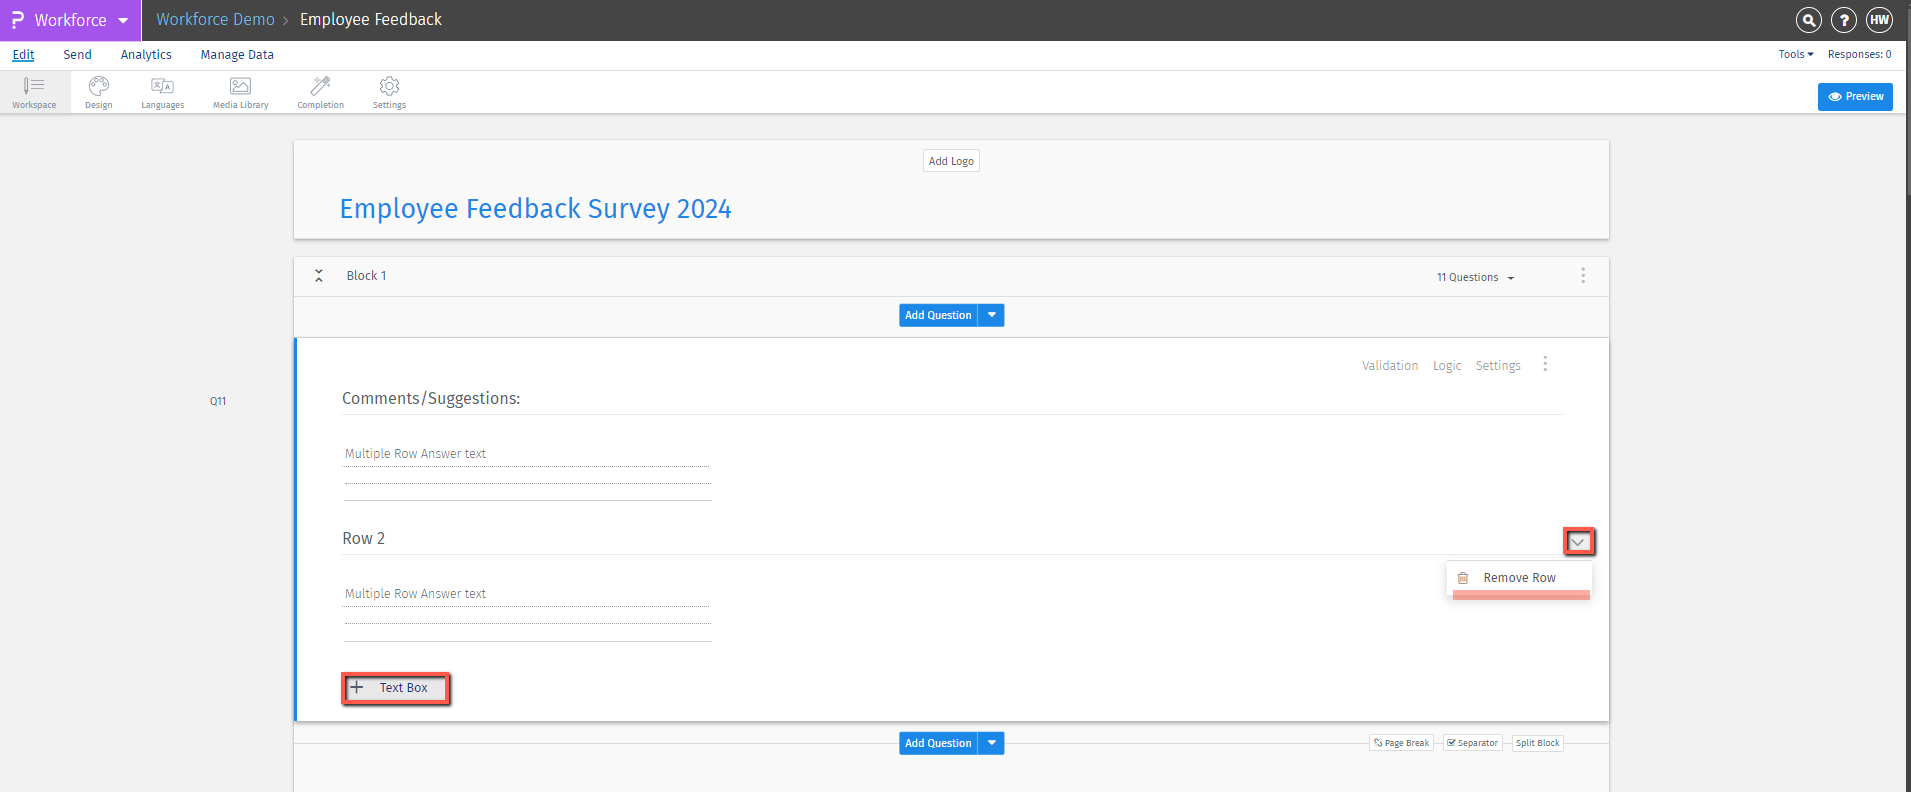1911x792 pixels.
Task: Click the Split Block button
Action: tap(1537, 743)
